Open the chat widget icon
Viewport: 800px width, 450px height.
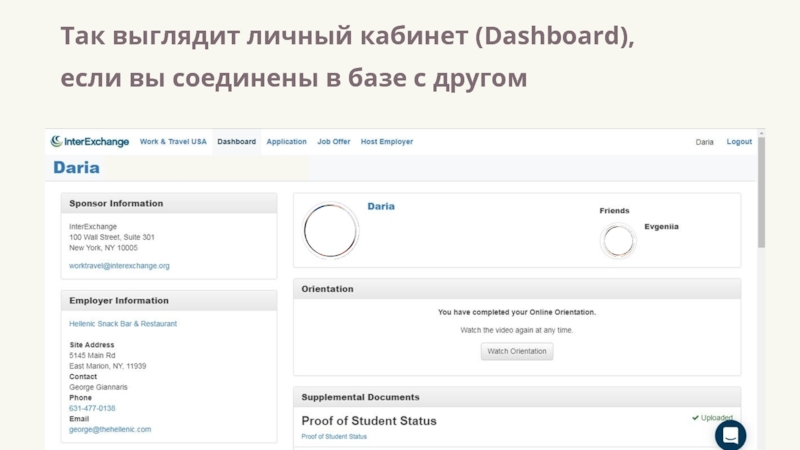[x=730, y=435]
